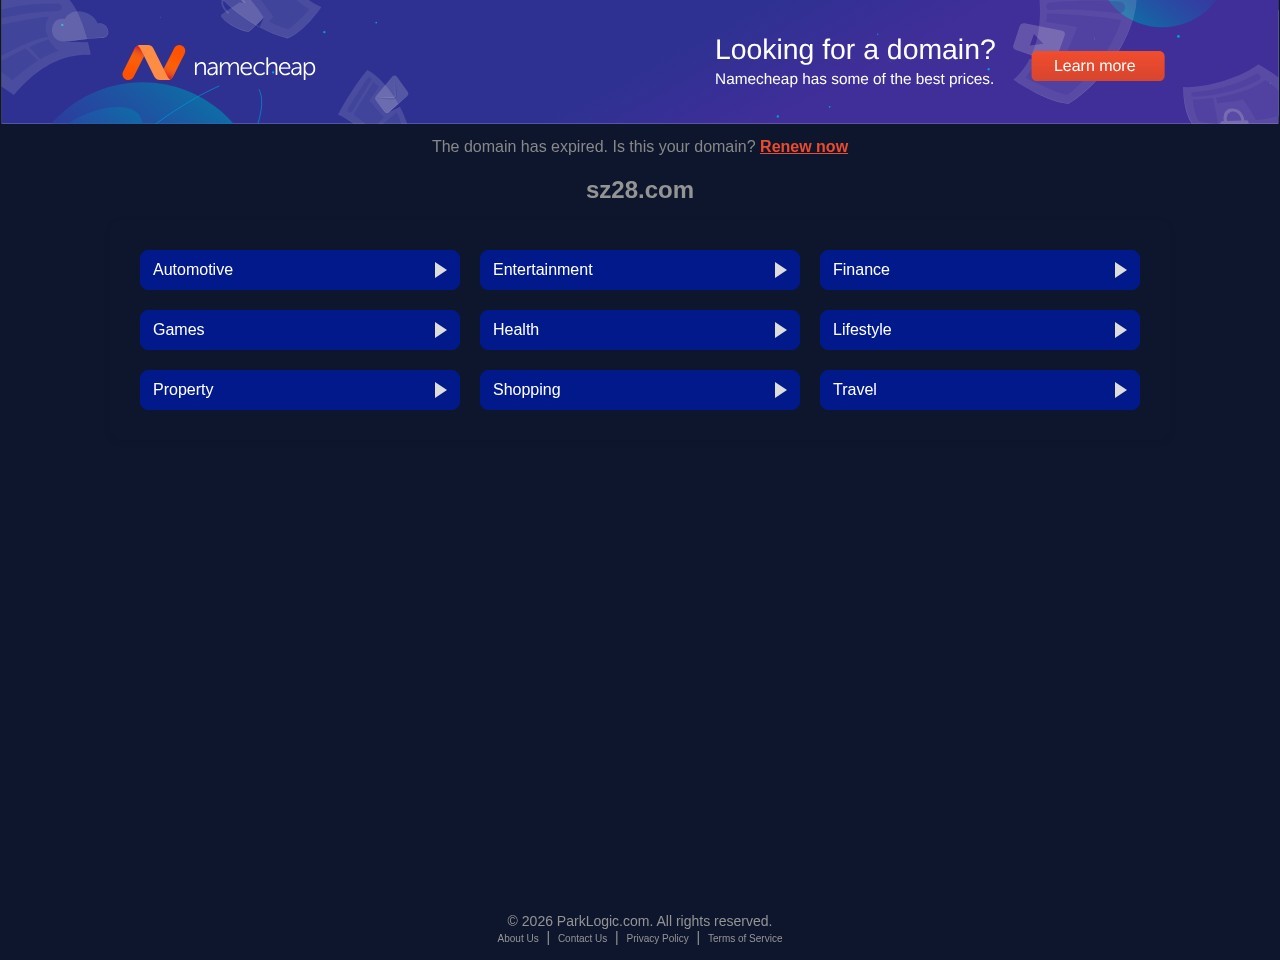Screen dimensions: 1280x960
Task: Open the Property category link
Action: click(x=300, y=390)
